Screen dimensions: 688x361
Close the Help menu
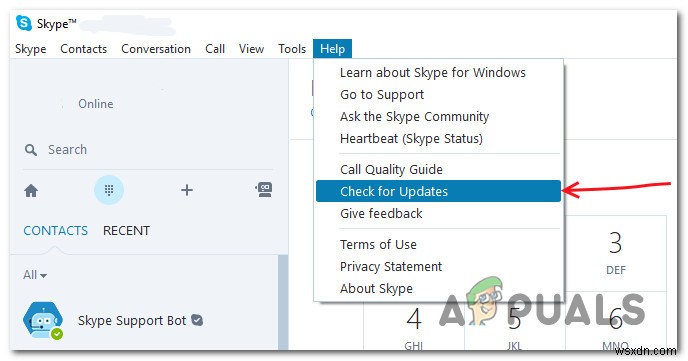click(332, 49)
